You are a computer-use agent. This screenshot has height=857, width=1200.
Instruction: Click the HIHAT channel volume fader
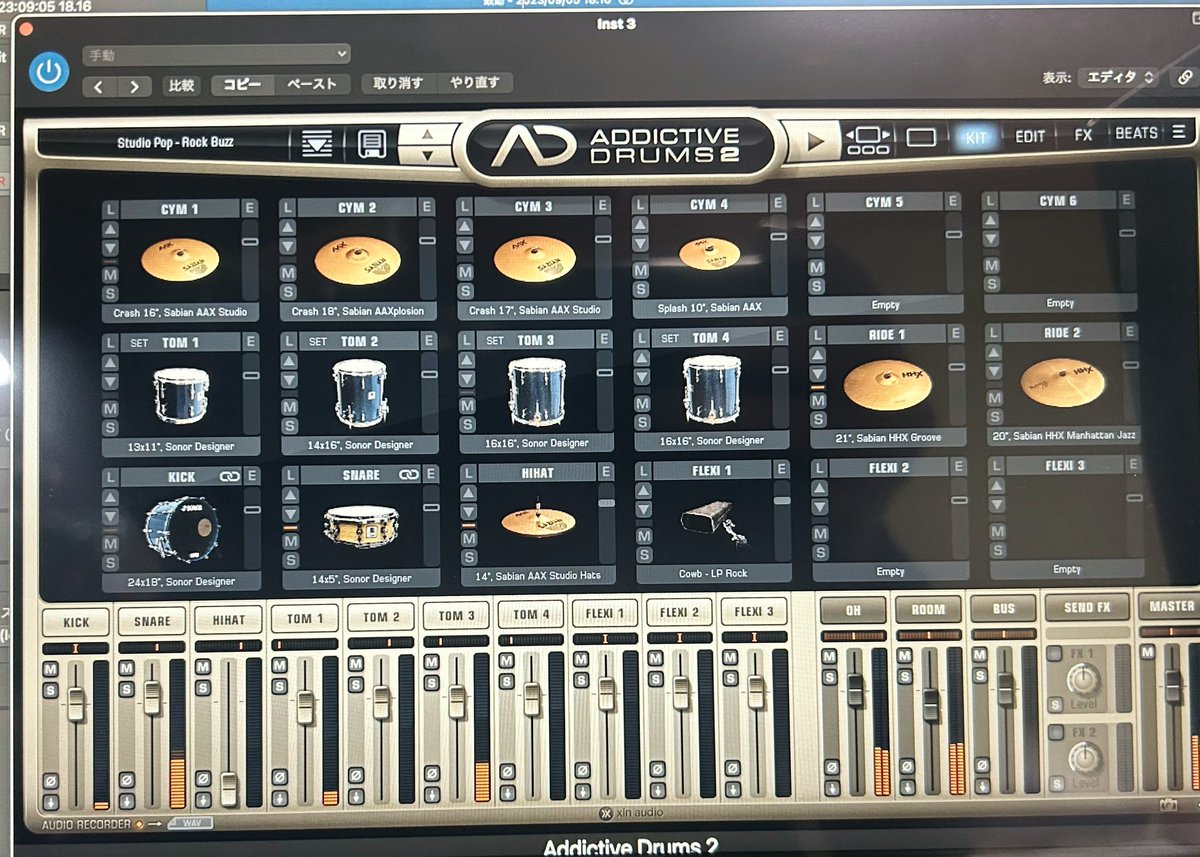(x=230, y=790)
